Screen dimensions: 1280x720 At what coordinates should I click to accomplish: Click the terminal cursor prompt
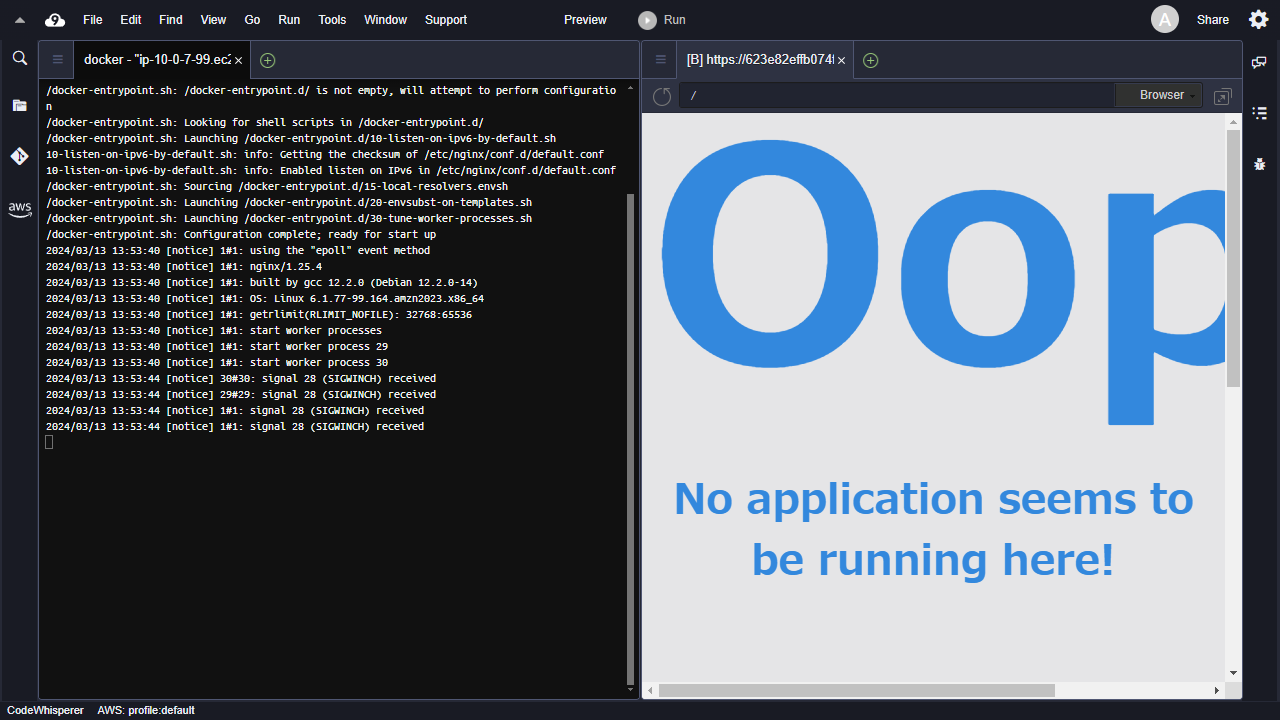click(x=49, y=442)
